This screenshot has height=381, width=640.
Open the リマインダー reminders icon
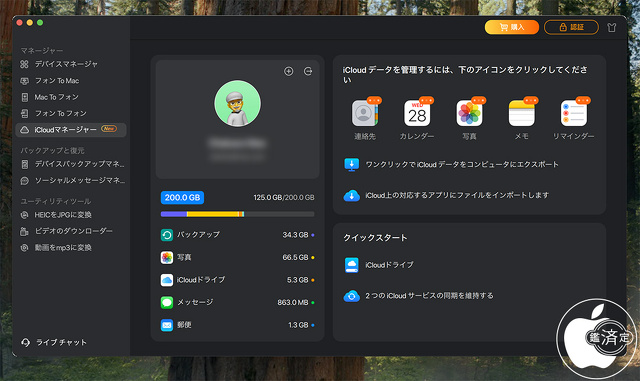pyautogui.click(x=573, y=113)
